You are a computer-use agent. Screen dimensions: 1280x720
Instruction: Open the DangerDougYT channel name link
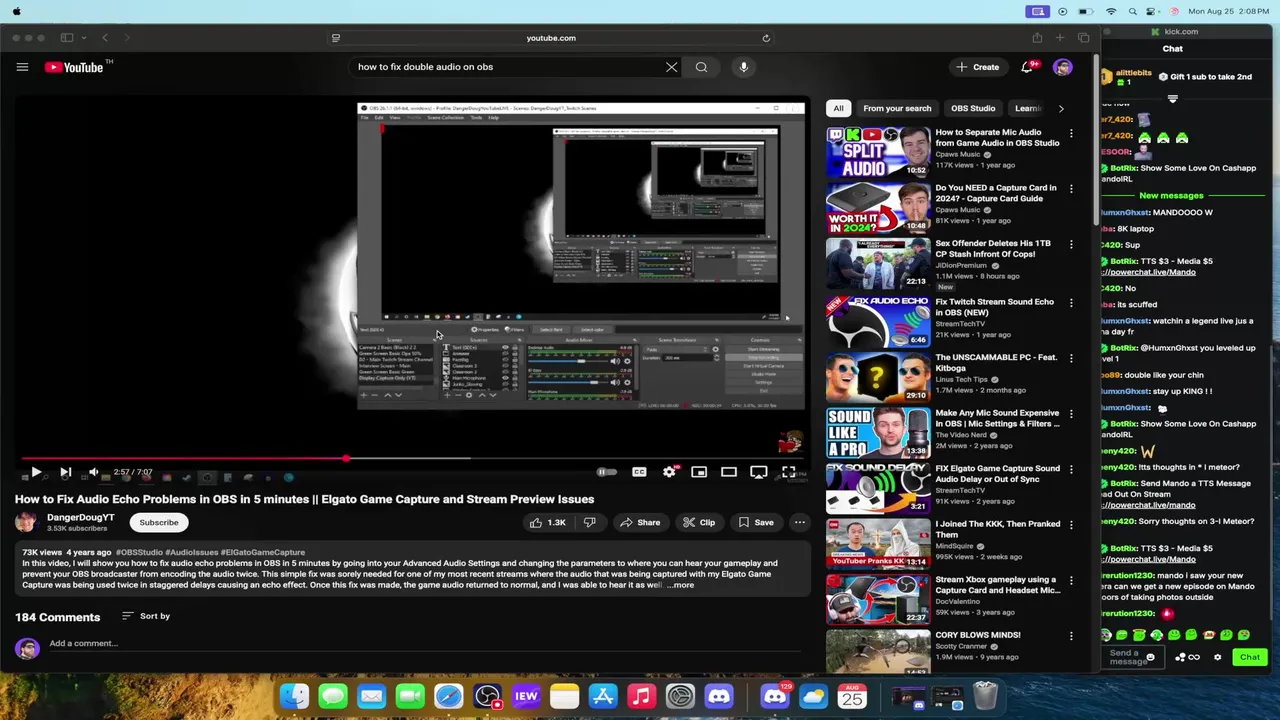coord(81,517)
